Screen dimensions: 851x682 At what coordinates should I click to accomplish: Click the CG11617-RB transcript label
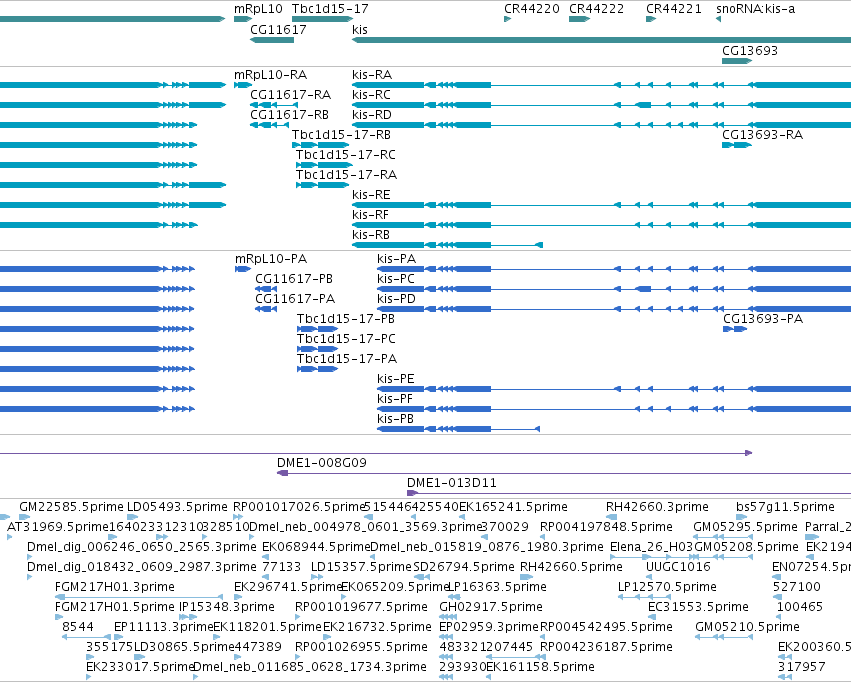(x=289, y=114)
